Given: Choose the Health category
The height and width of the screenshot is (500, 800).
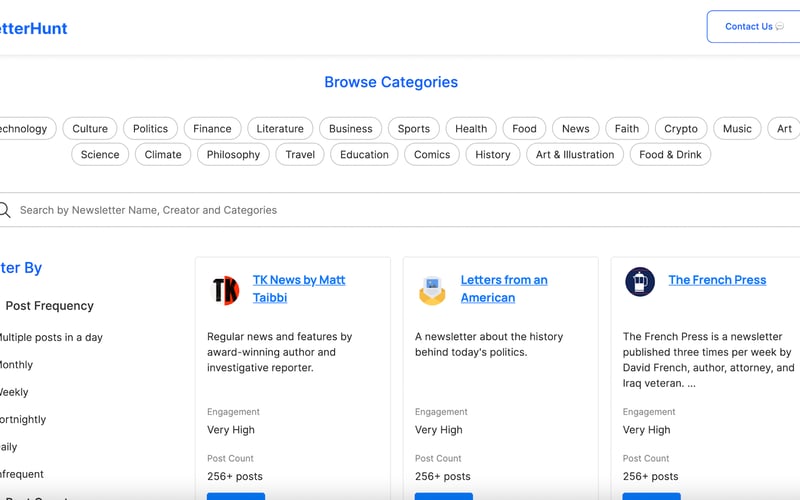Looking at the screenshot, I should [471, 129].
